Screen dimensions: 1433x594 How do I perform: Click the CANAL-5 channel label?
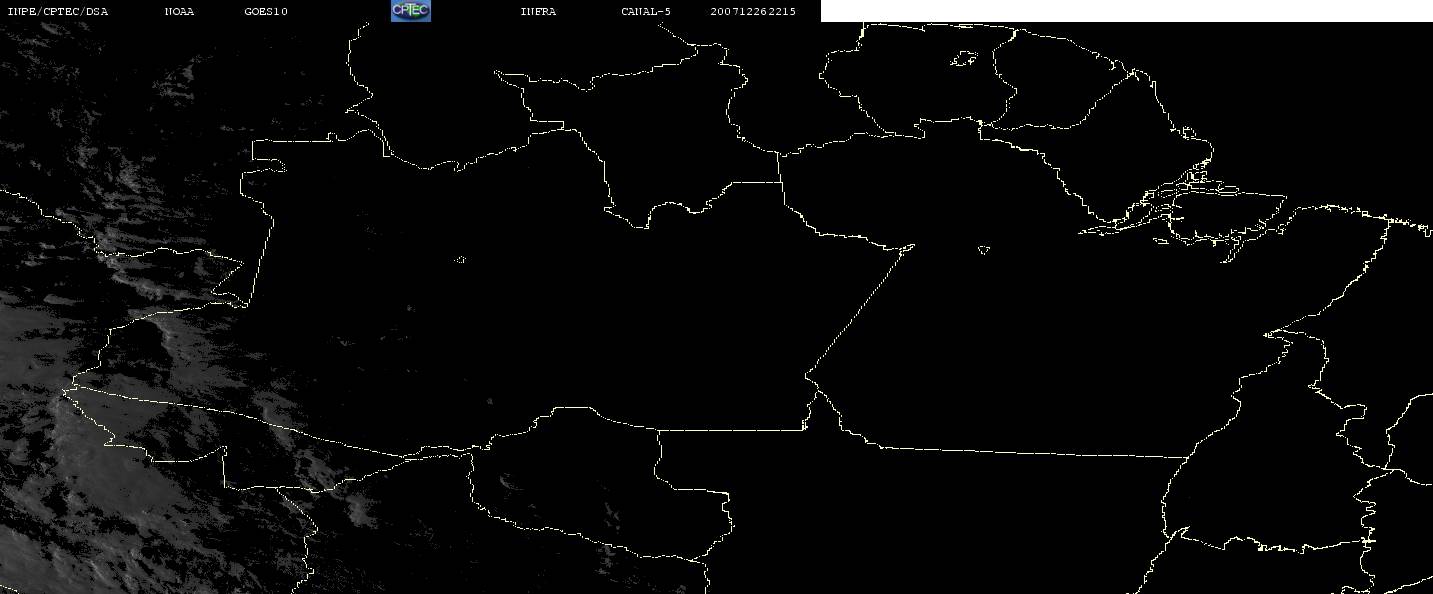pyautogui.click(x=646, y=12)
